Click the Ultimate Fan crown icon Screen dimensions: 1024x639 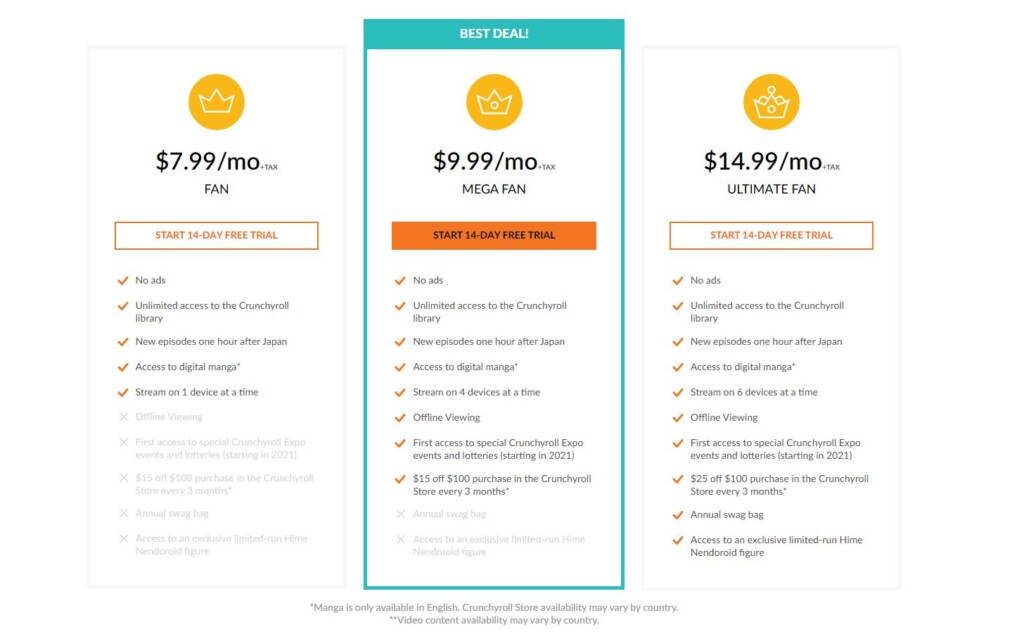[771, 102]
